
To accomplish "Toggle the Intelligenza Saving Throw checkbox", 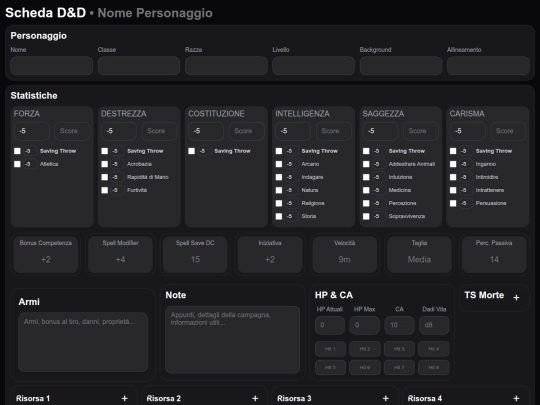I will pos(279,151).
